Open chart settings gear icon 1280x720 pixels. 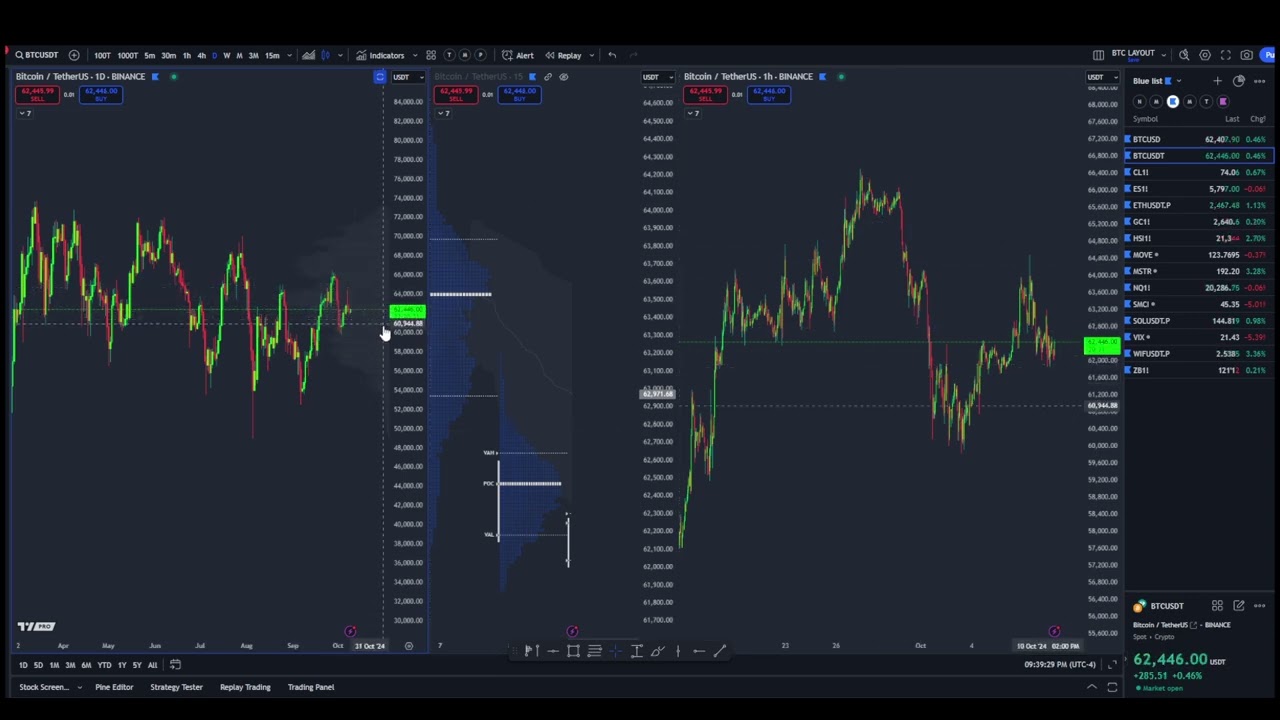coord(1205,55)
